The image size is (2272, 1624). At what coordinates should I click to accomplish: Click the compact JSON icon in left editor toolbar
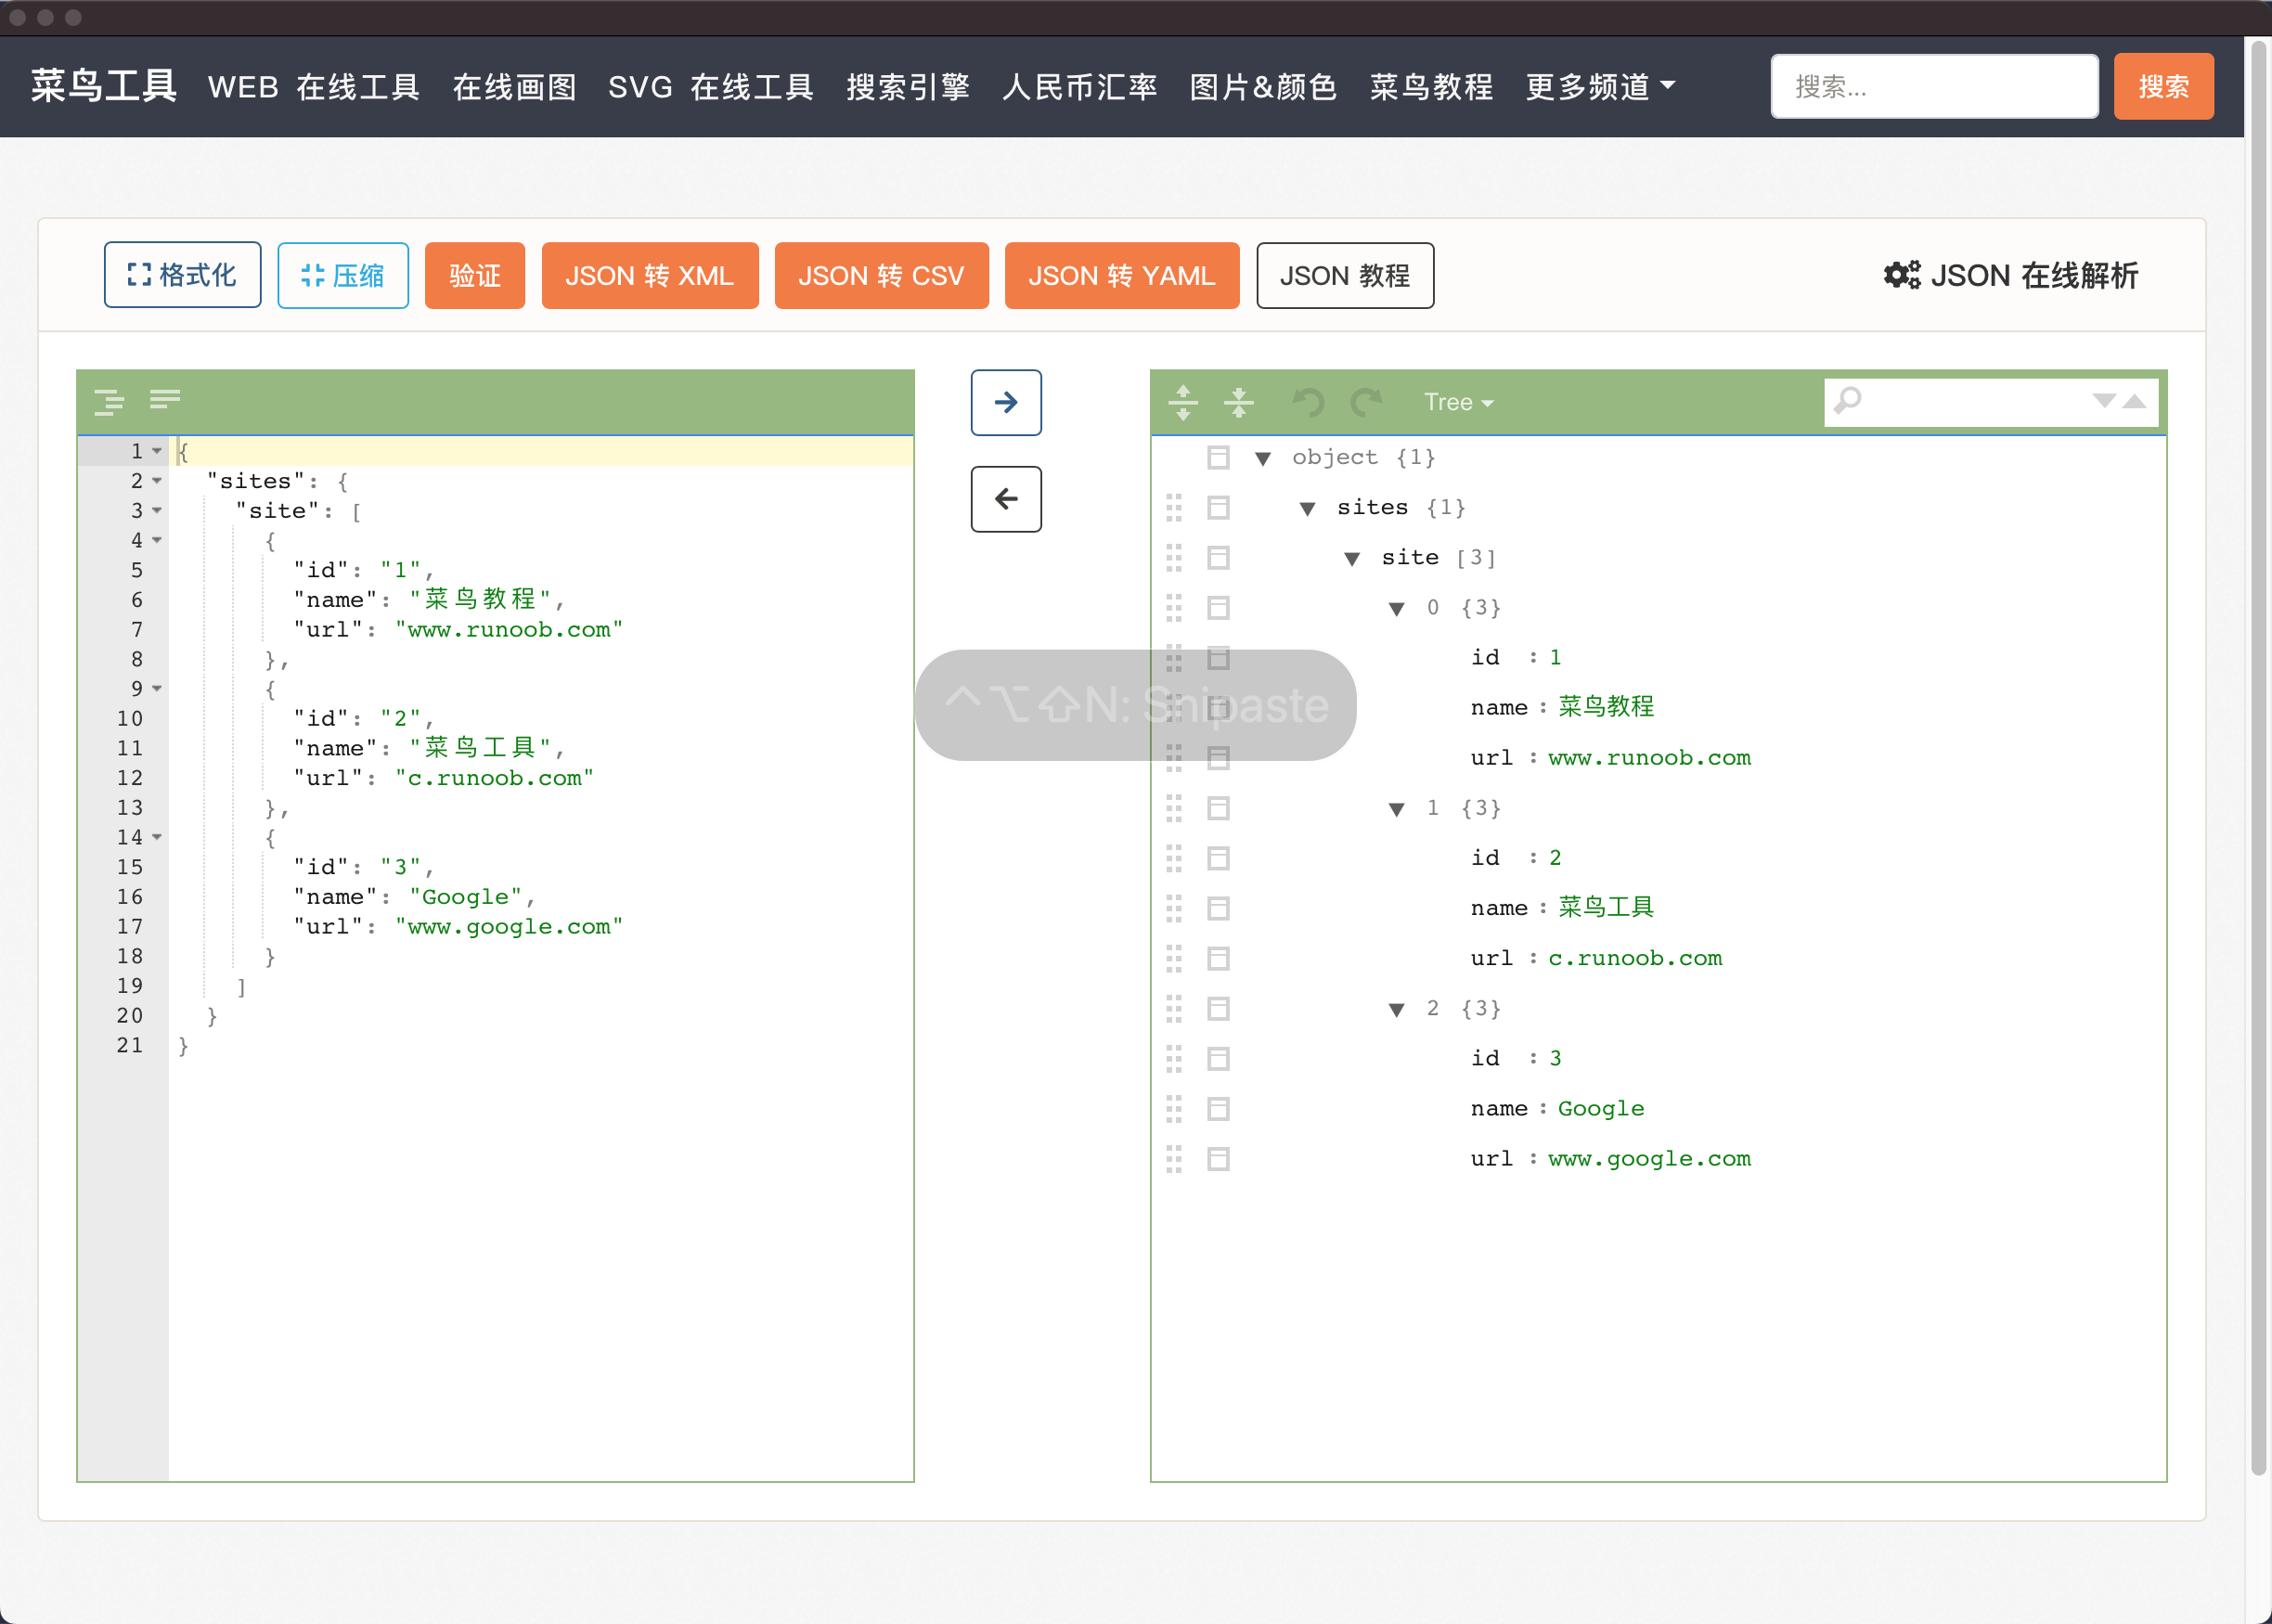[x=165, y=400]
